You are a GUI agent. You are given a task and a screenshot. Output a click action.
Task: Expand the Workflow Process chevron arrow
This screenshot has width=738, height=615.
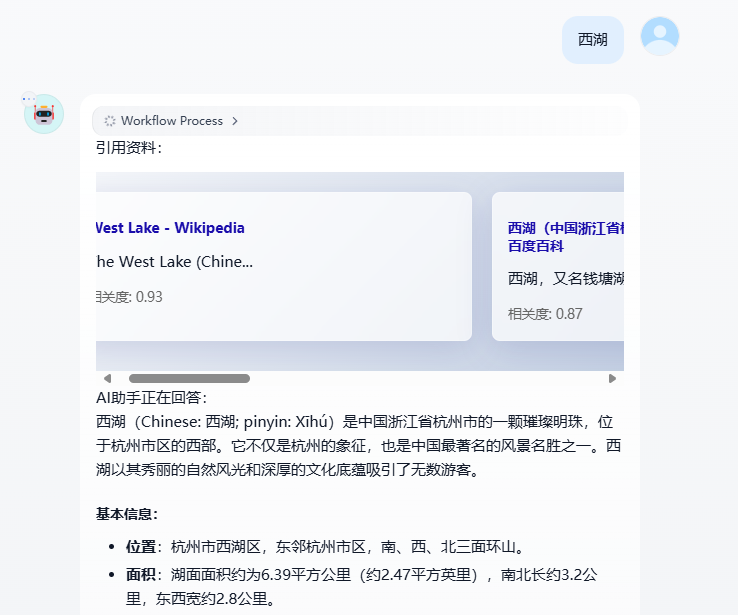[x=235, y=121]
